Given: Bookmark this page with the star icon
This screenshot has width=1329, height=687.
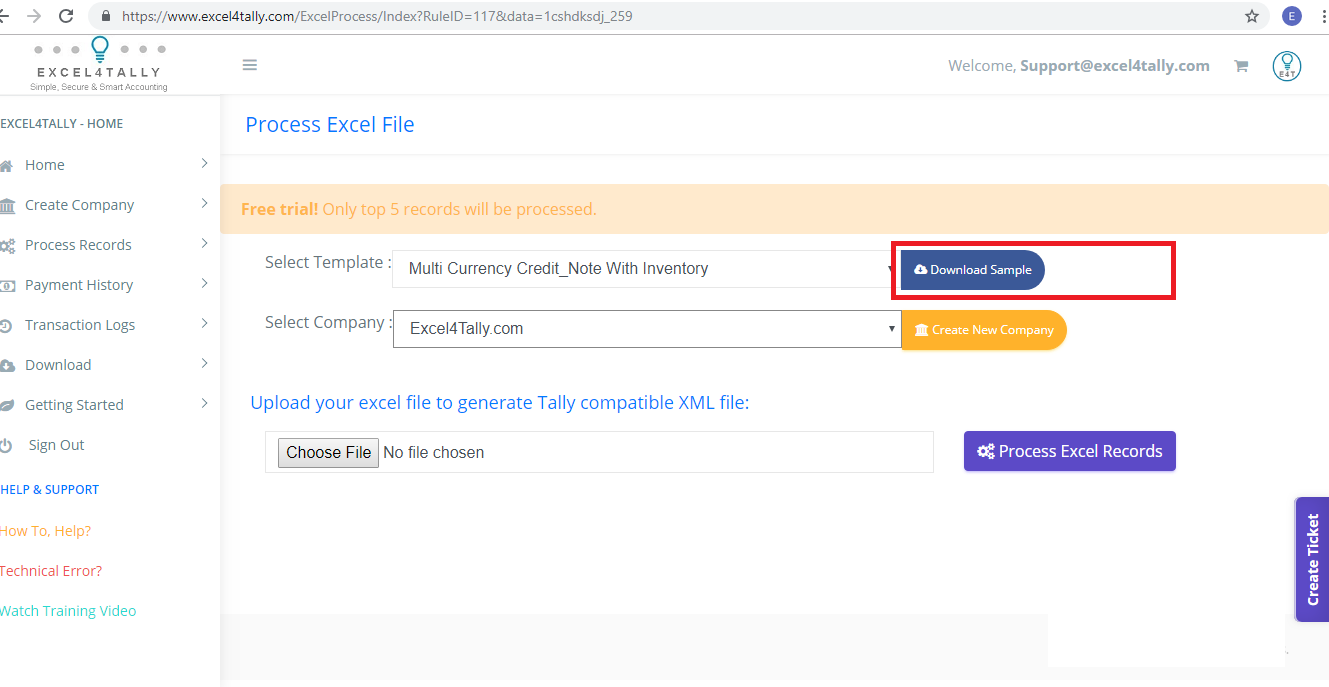Looking at the screenshot, I should pyautogui.click(x=1252, y=16).
